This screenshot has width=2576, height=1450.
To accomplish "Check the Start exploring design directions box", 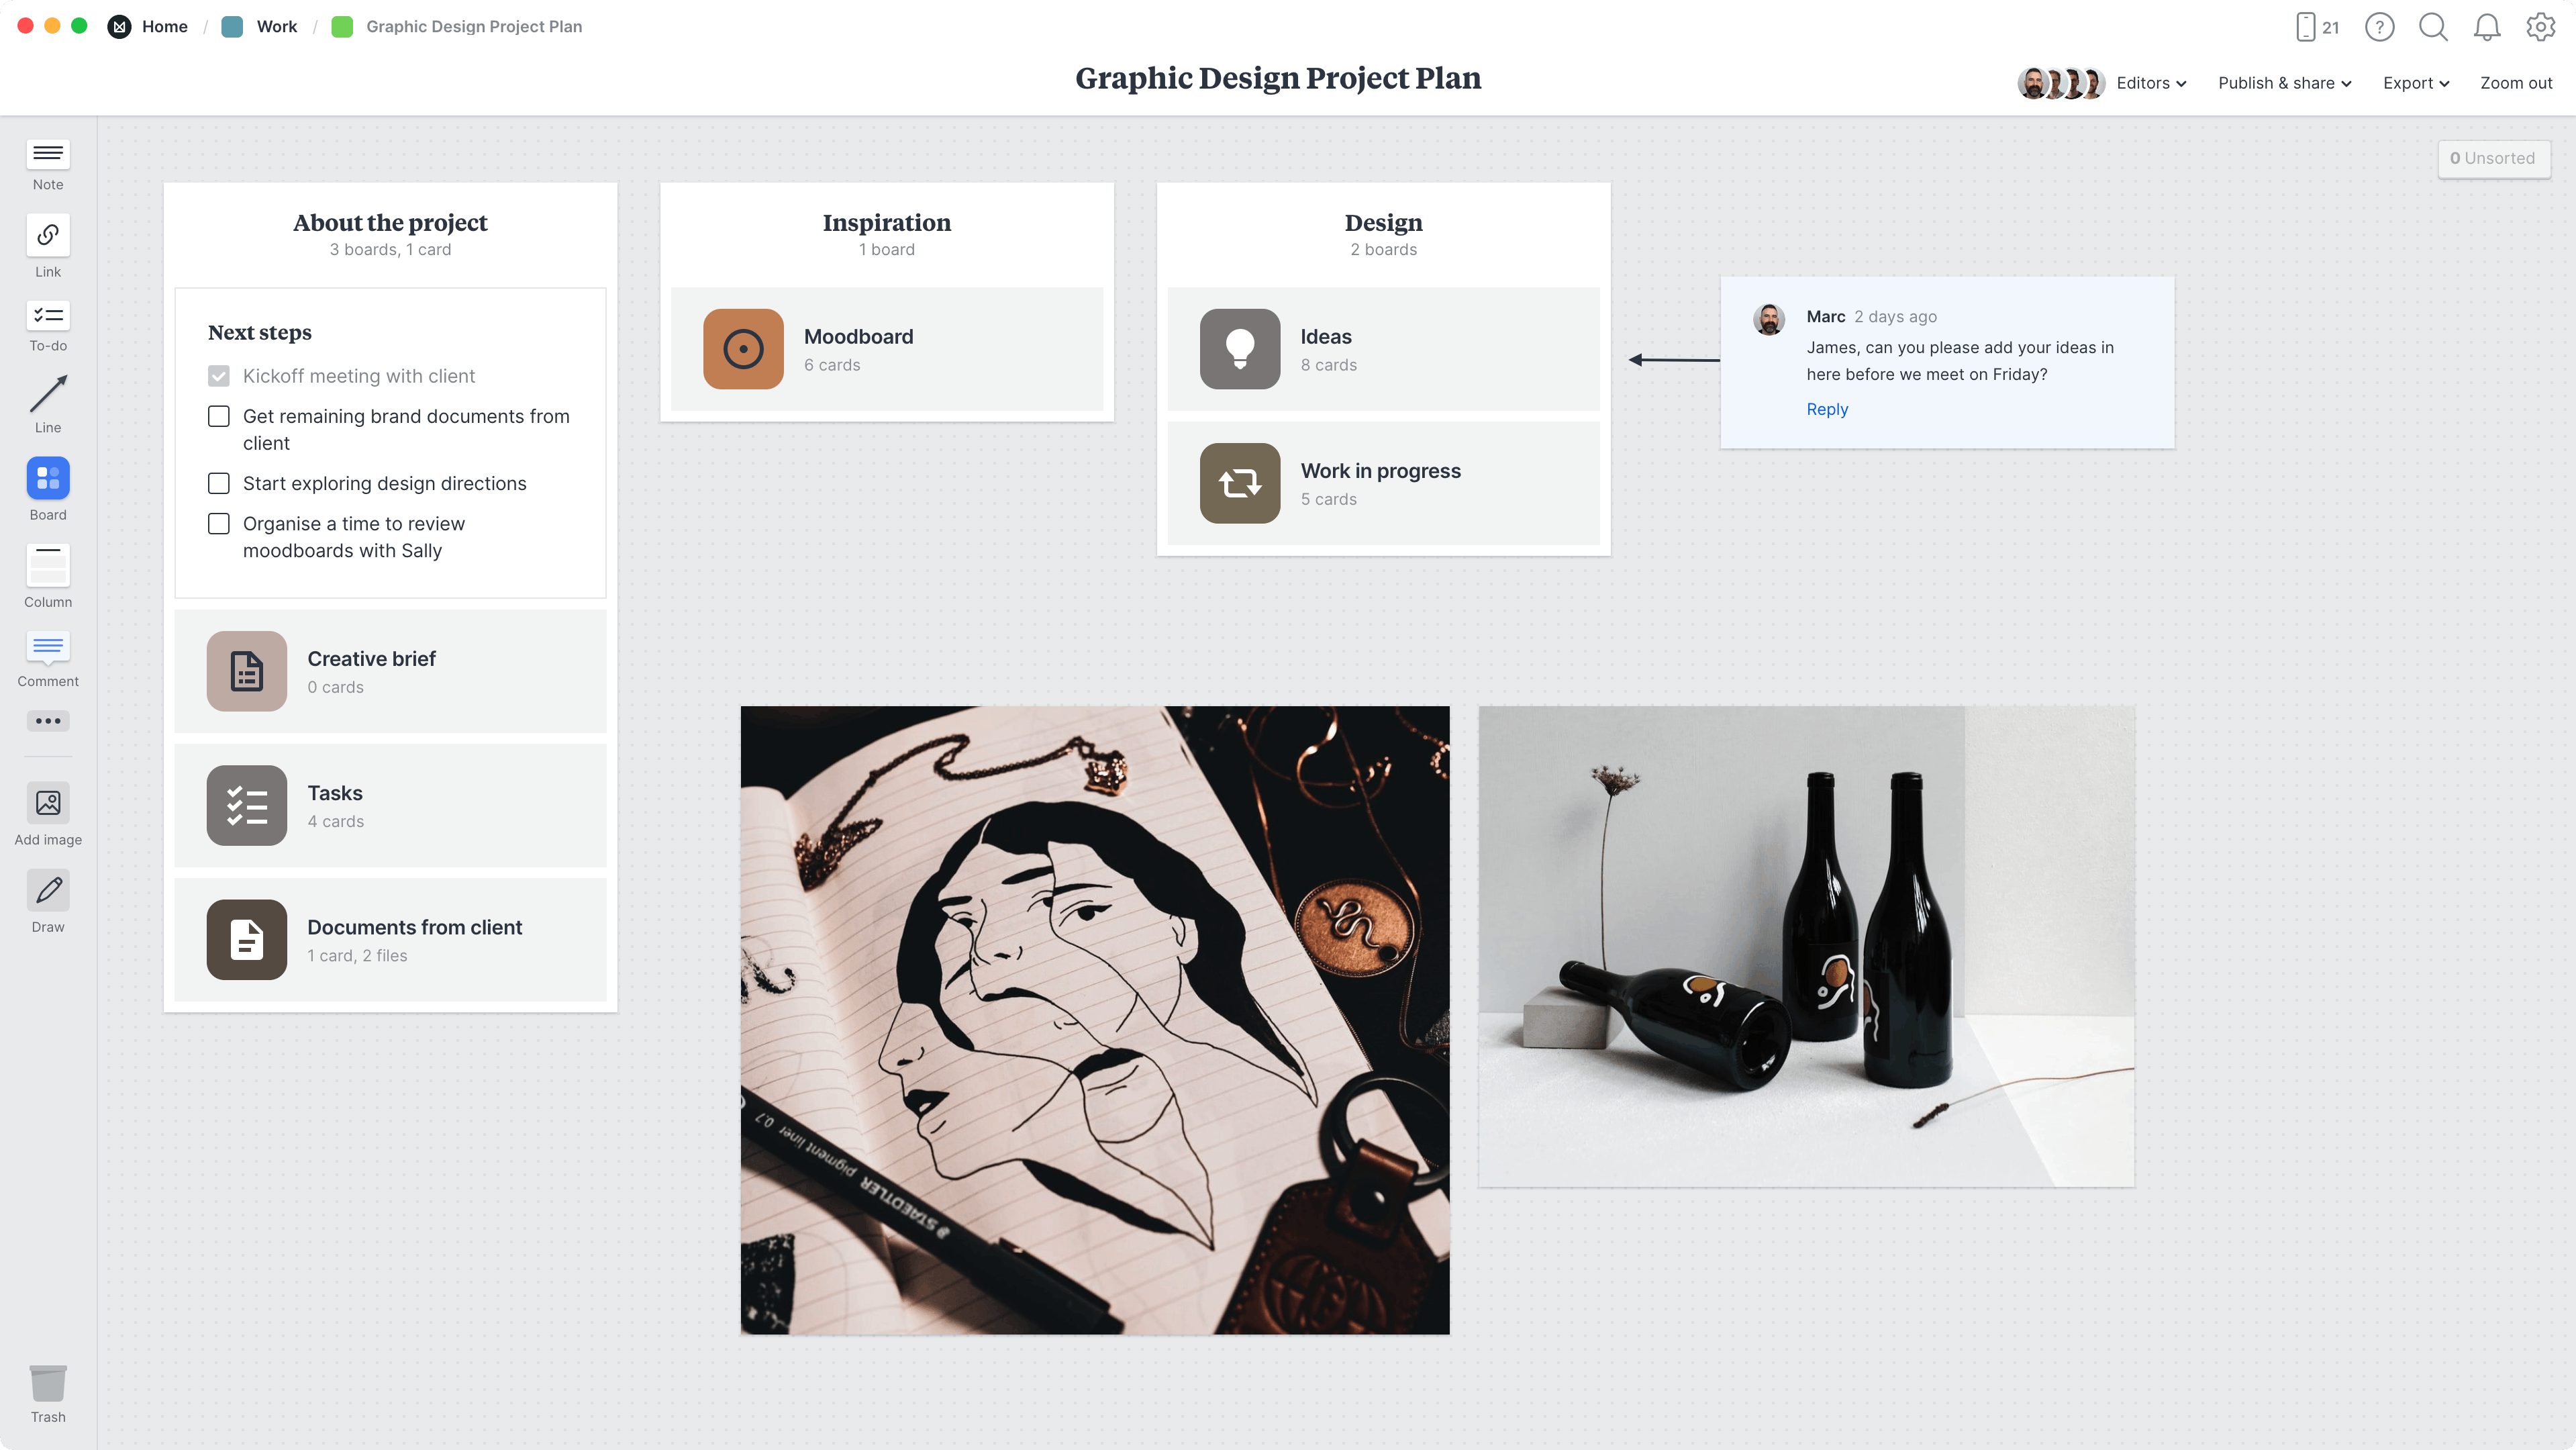I will tap(219, 481).
